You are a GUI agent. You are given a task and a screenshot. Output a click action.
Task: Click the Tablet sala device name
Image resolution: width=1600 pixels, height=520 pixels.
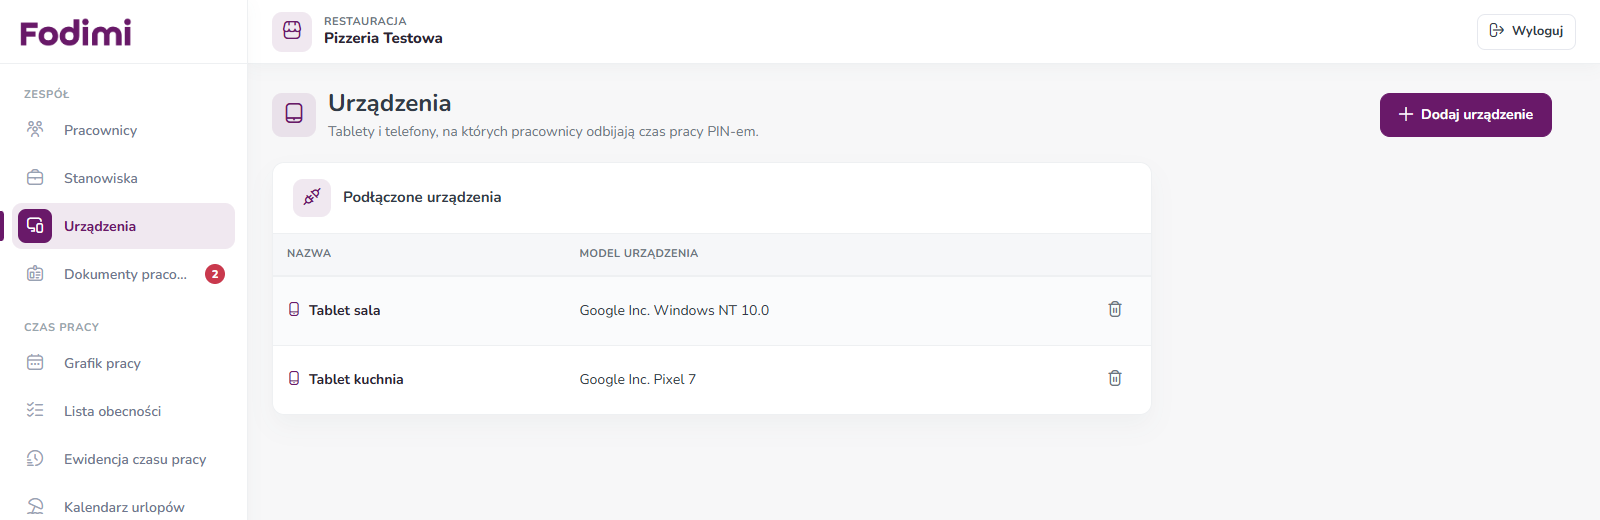click(345, 310)
